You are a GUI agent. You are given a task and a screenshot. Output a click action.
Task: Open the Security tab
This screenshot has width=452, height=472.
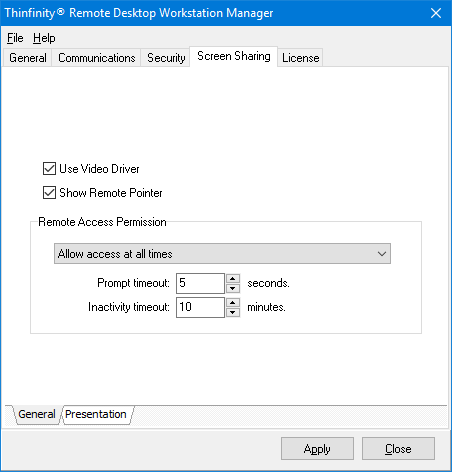click(166, 58)
